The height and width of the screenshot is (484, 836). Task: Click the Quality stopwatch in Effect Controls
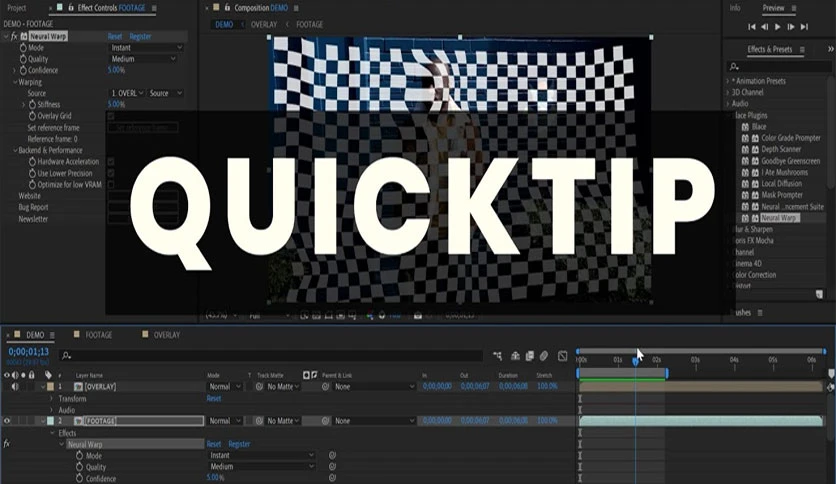coord(23,59)
